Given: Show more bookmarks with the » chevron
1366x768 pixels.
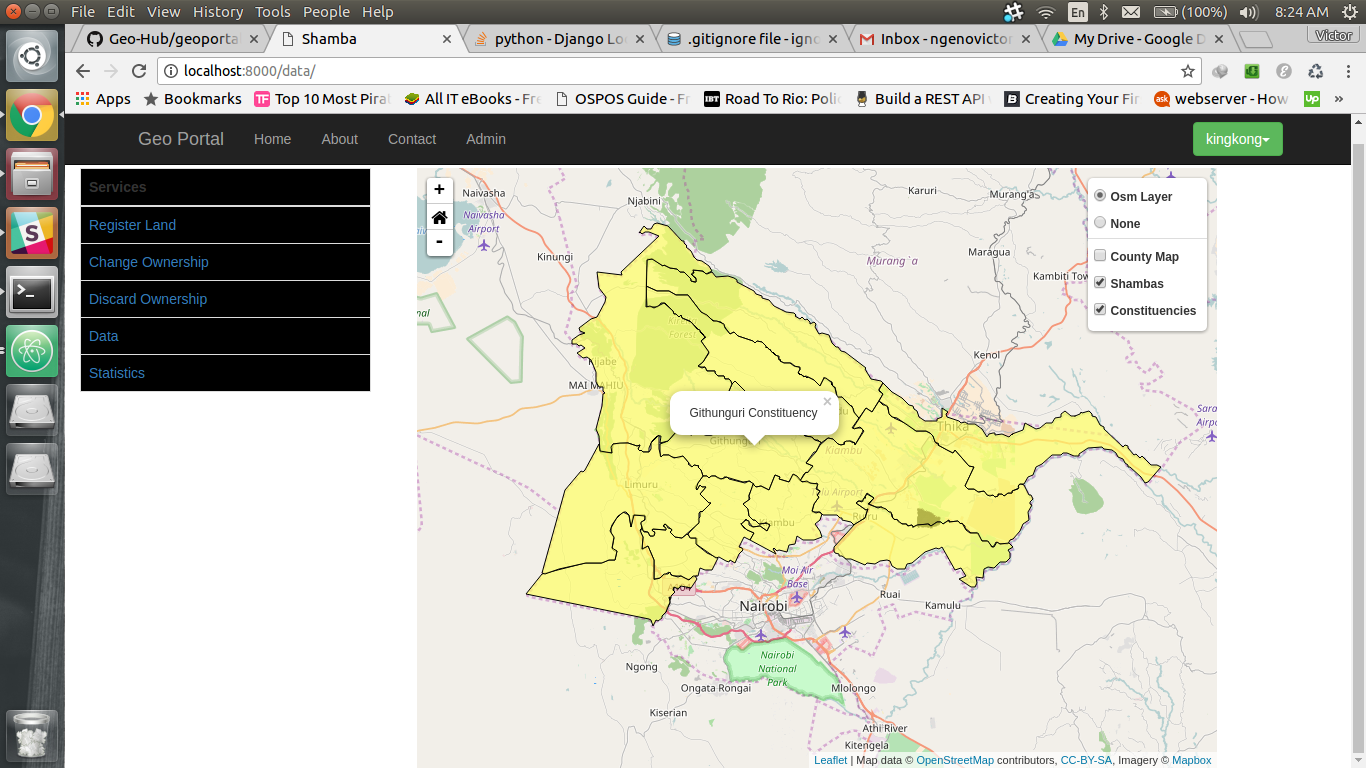Looking at the screenshot, I should click(x=1338, y=99).
